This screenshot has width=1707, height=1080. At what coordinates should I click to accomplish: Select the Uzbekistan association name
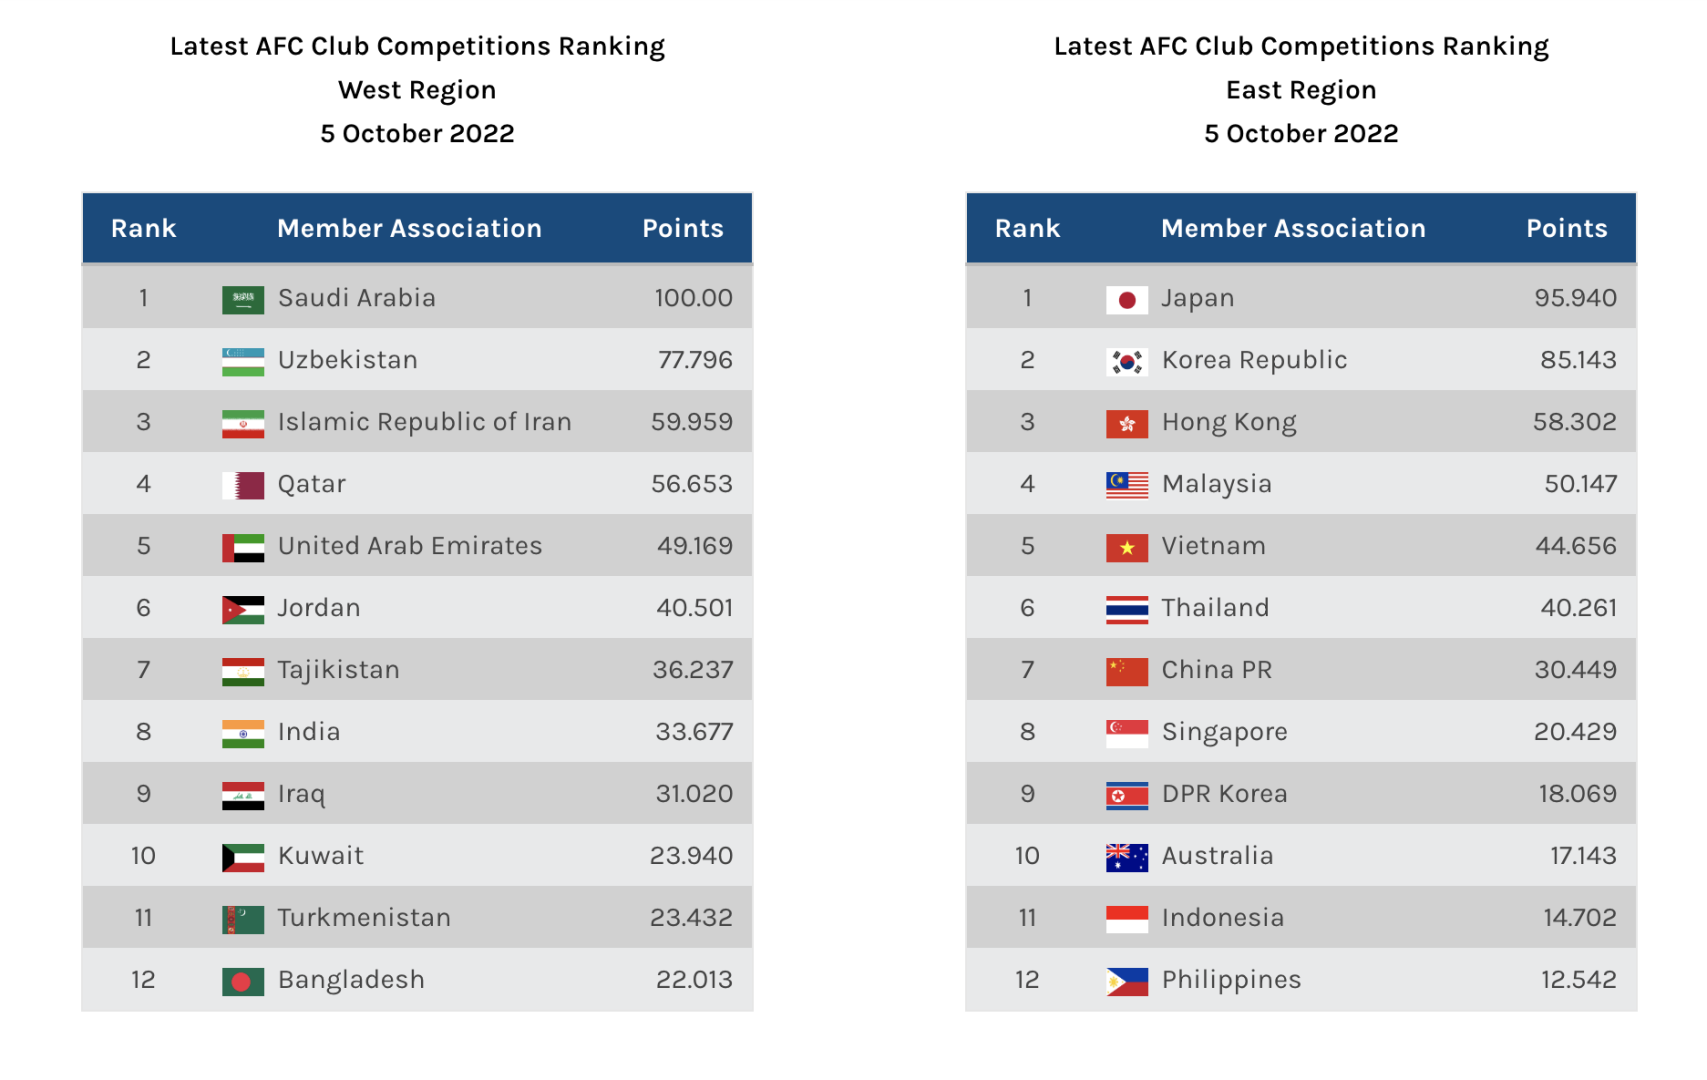[347, 360]
